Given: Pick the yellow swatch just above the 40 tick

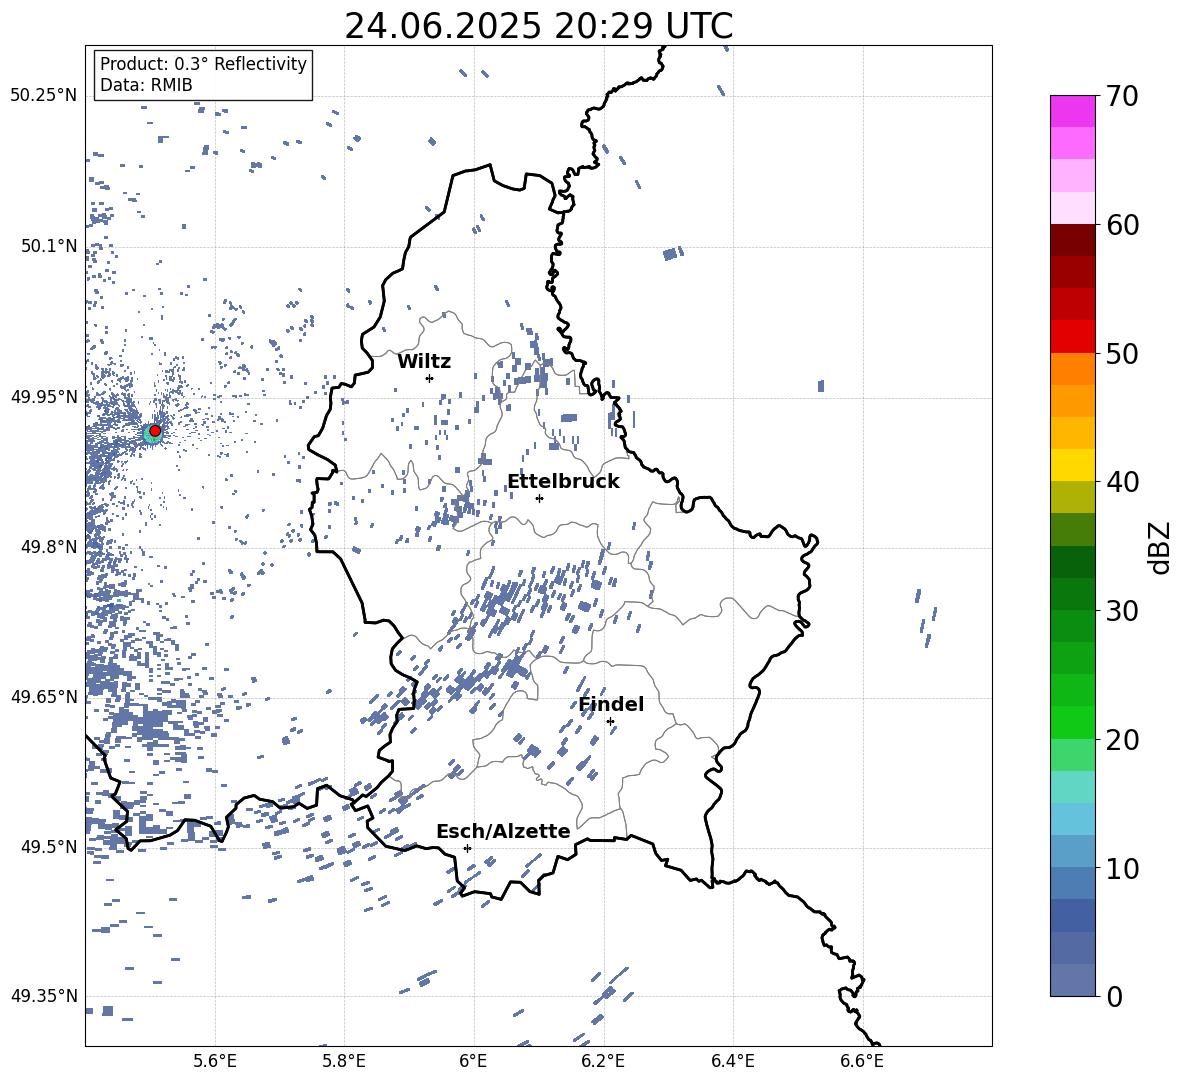Looking at the screenshot, I should tap(1072, 466).
